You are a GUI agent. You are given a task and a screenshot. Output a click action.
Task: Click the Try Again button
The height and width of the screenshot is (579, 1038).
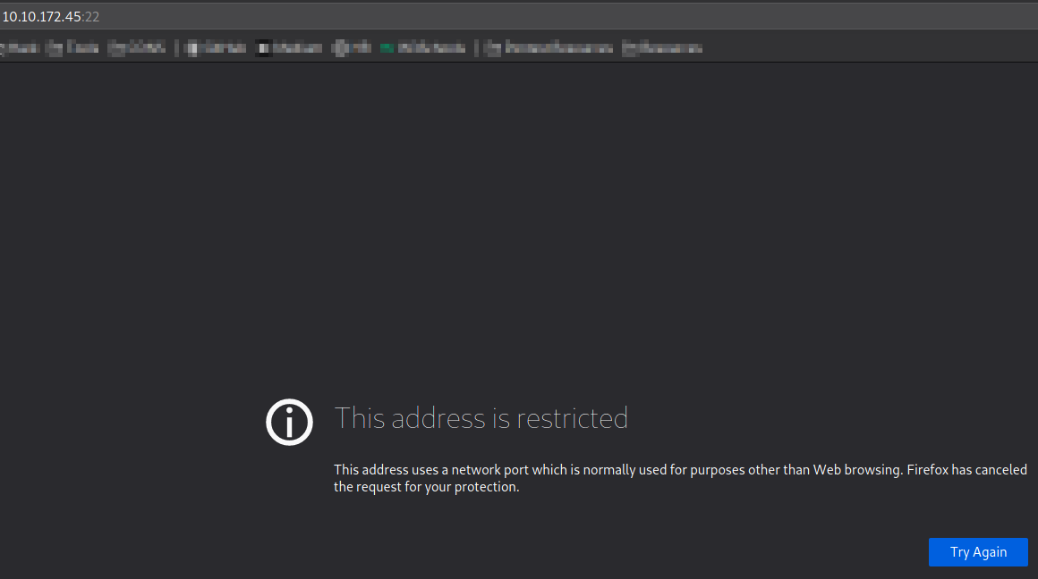[x=978, y=552]
